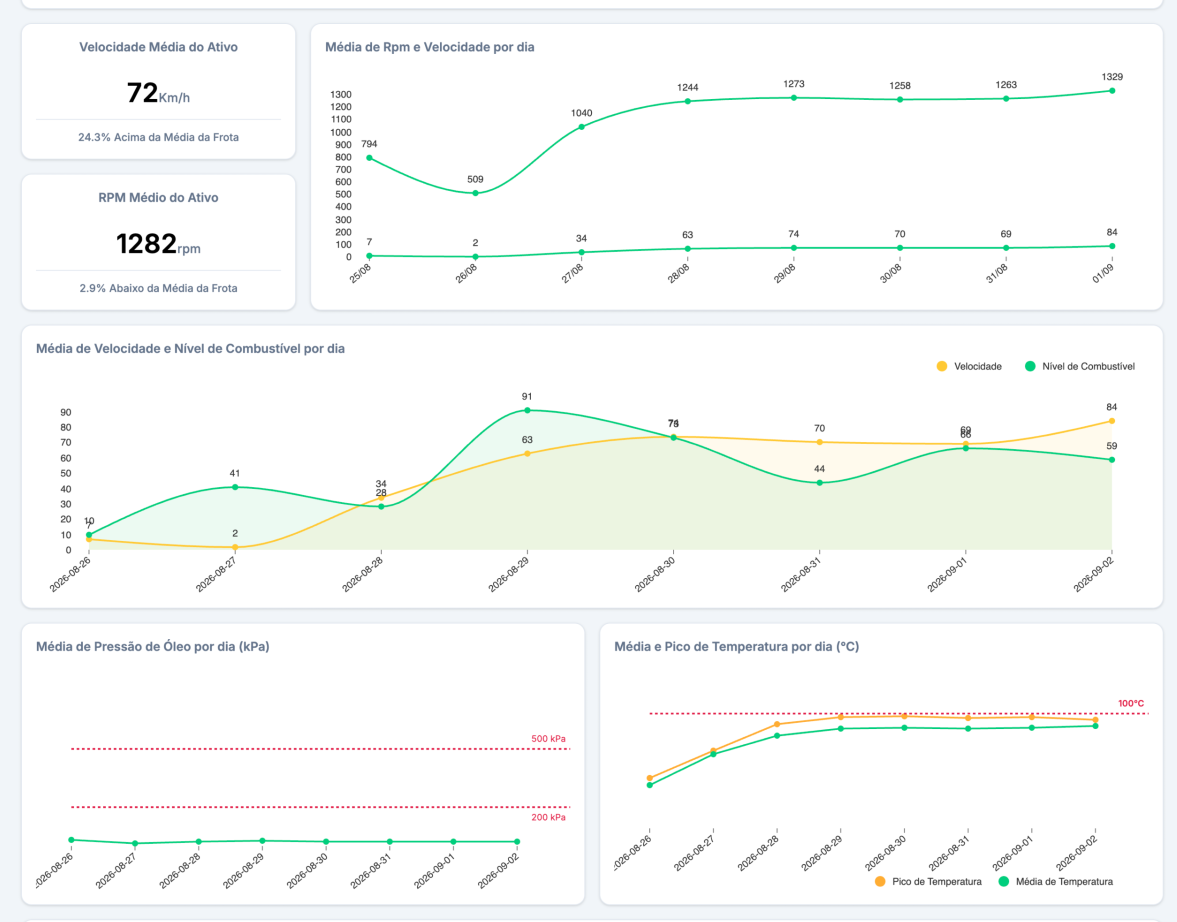Viewport: 1177px width, 922px height.
Task: Click 2026-08-26 oil pressure data point
Action: coord(71,839)
